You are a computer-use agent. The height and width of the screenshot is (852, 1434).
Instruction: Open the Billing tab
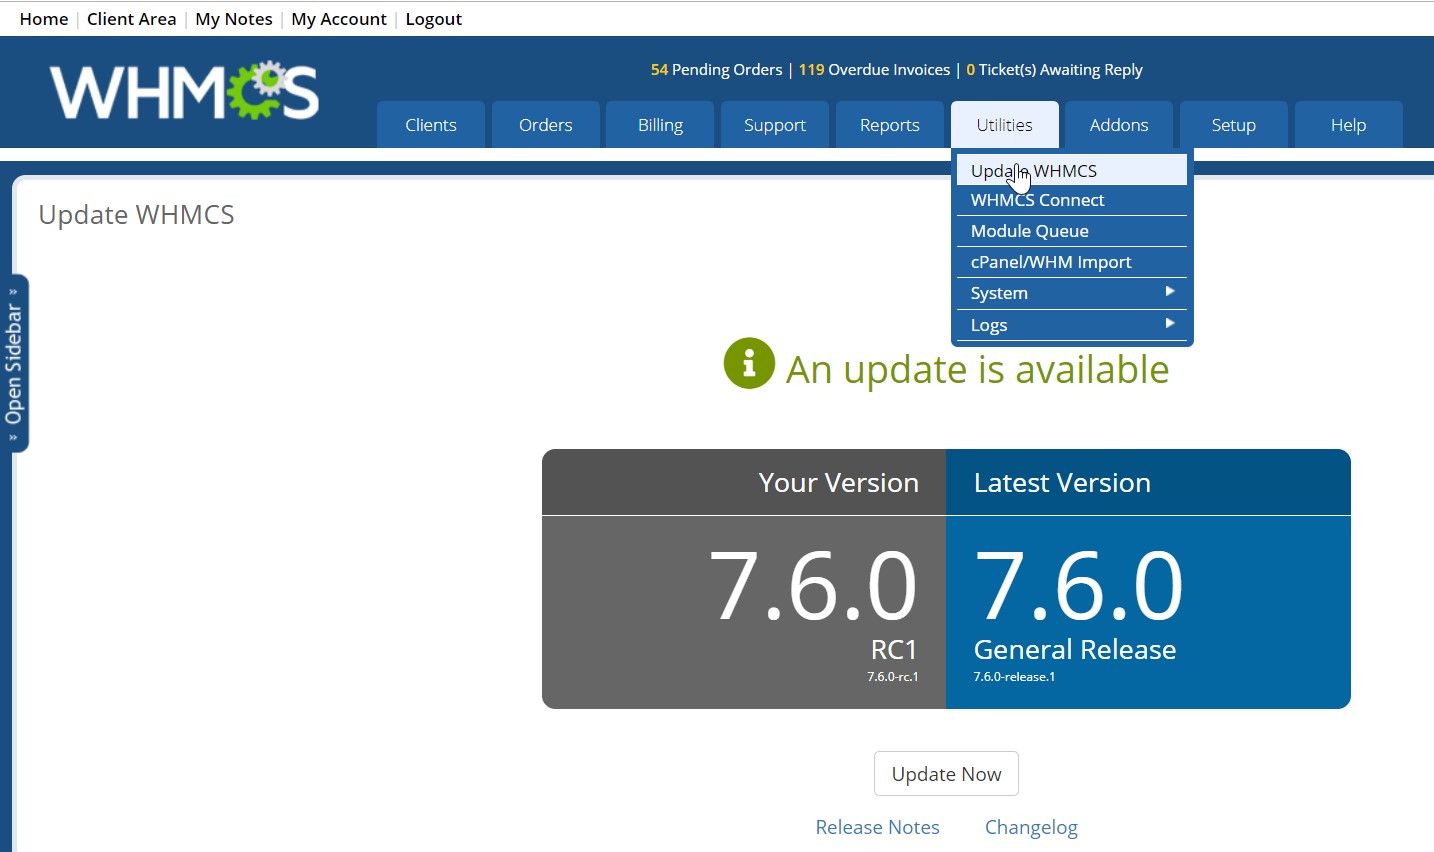[x=660, y=125]
